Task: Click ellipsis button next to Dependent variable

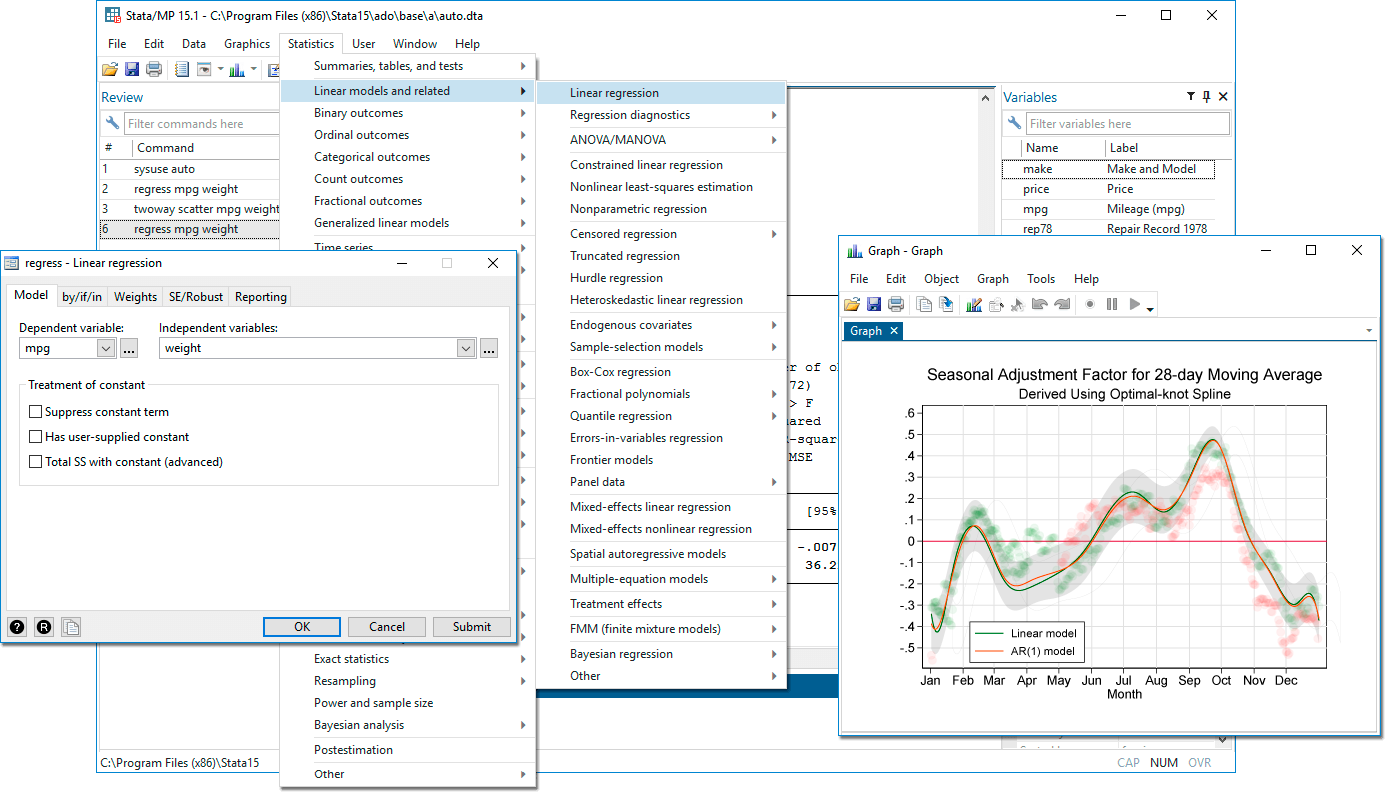Action: coord(129,348)
